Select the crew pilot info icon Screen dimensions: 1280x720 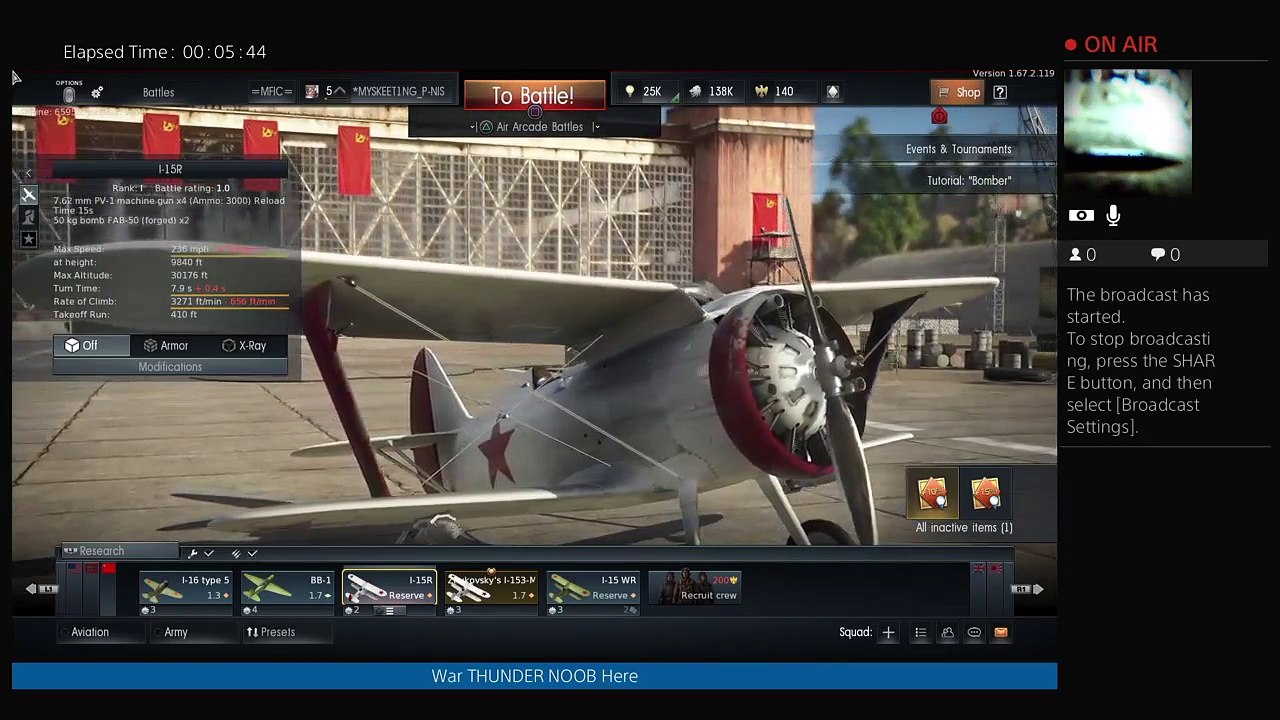[28, 217]
